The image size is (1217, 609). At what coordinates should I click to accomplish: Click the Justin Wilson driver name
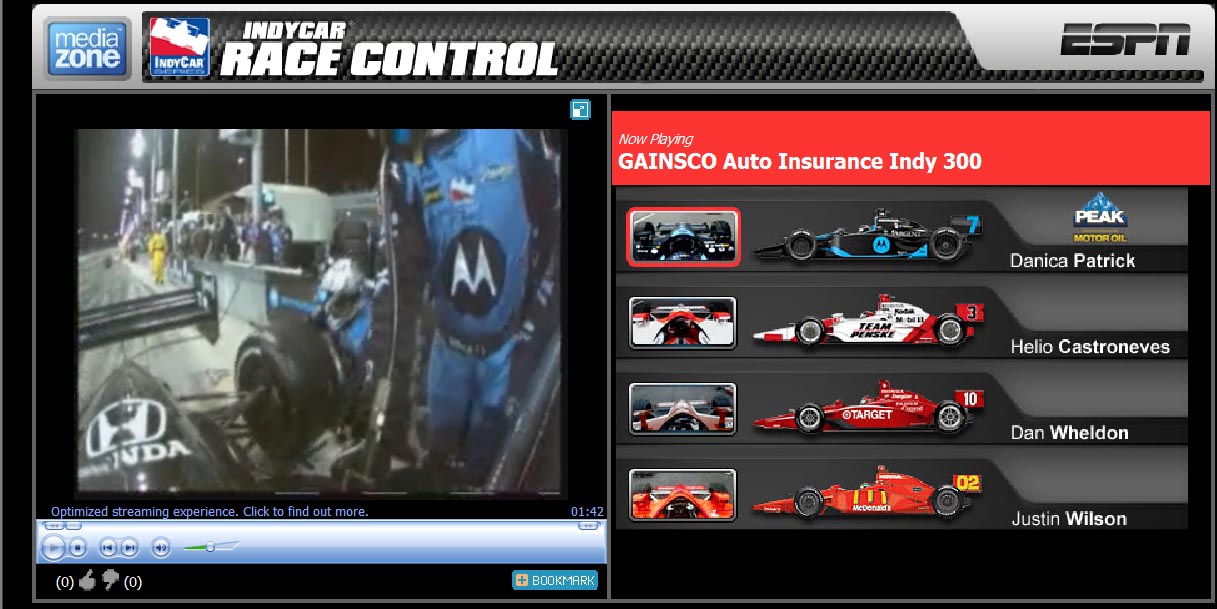[1068, 518]
